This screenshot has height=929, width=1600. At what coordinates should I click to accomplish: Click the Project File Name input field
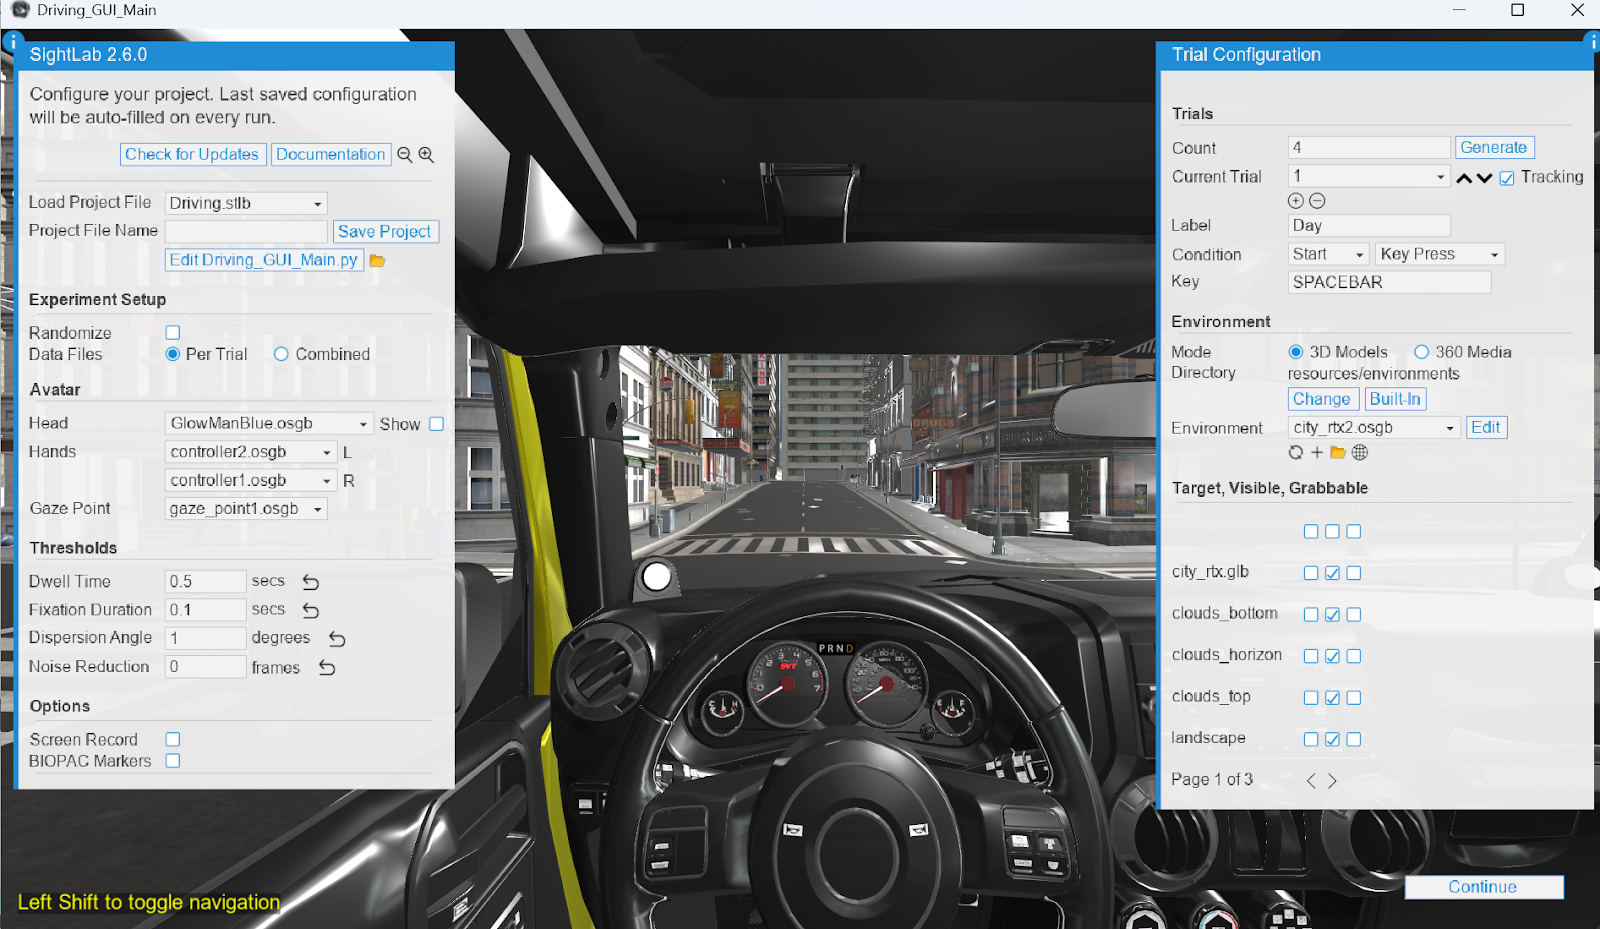[x=246, y=231]
